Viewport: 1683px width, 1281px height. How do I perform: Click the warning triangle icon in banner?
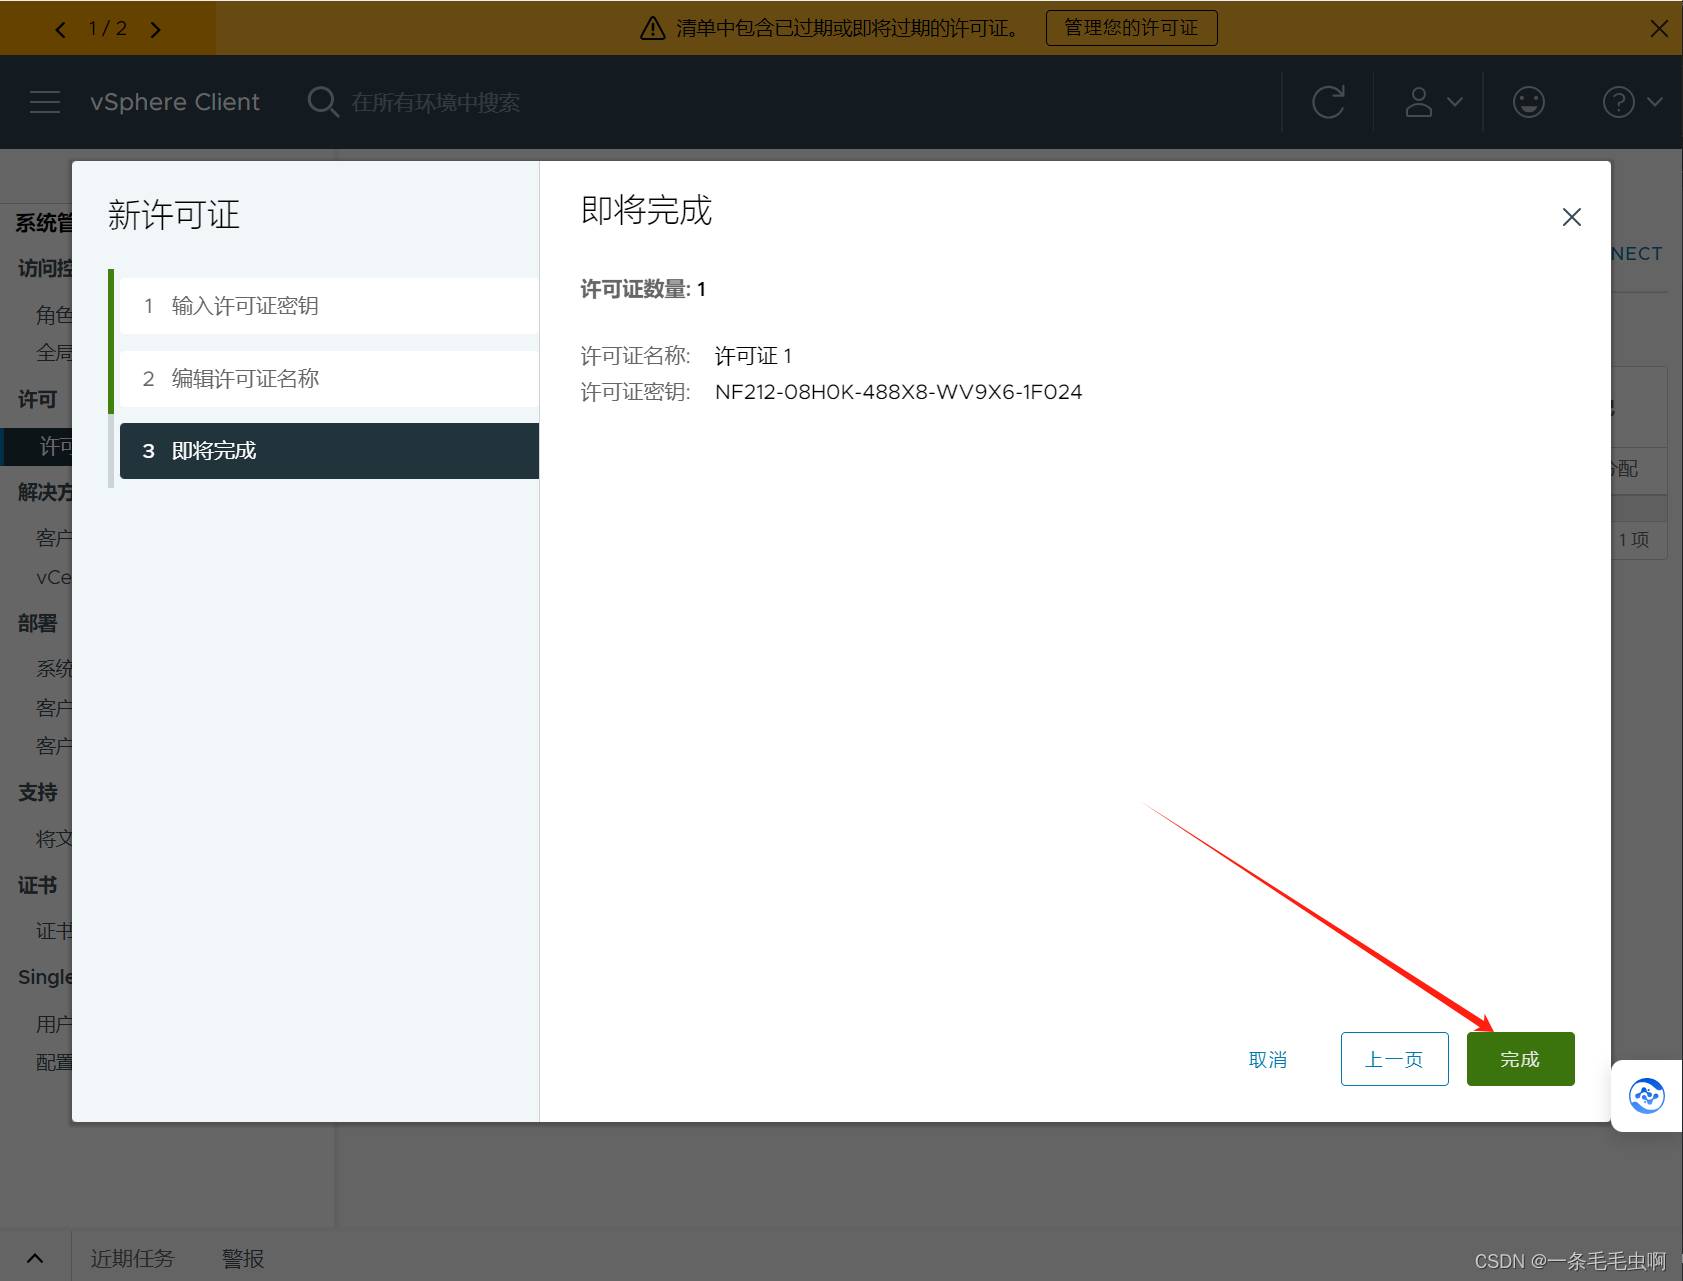[652, 28]
